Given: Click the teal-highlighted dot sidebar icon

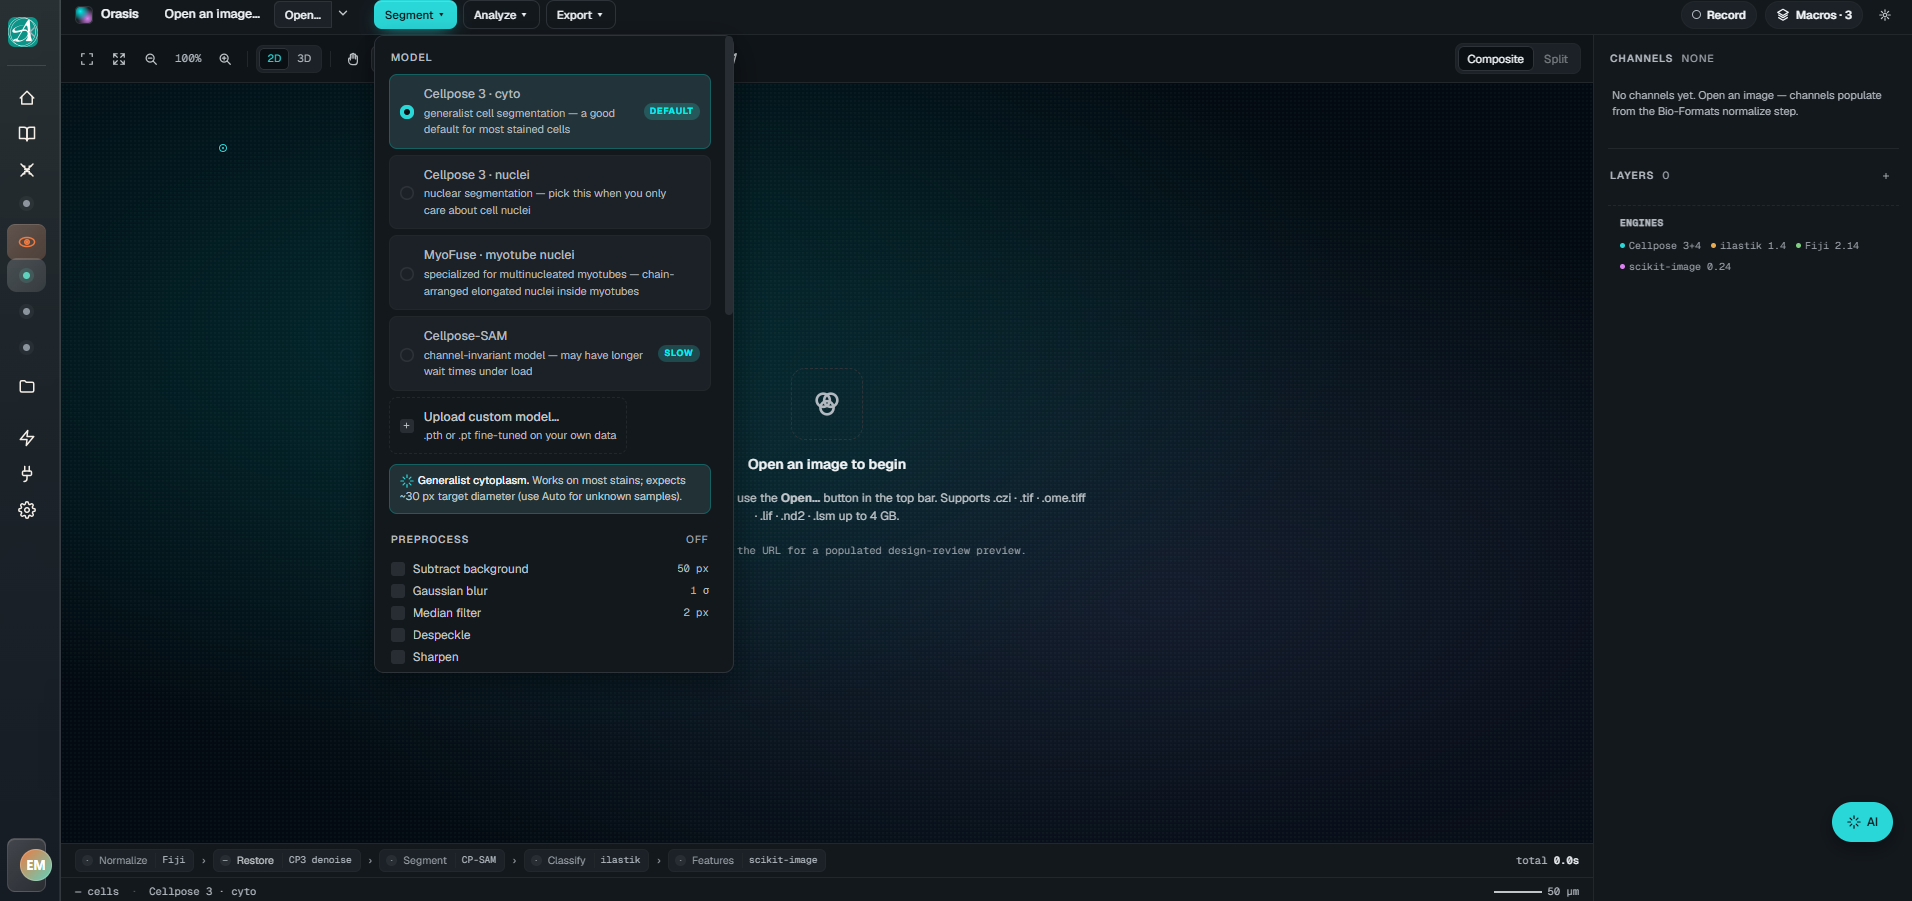Looking at the screenshot, I should 27,276.
